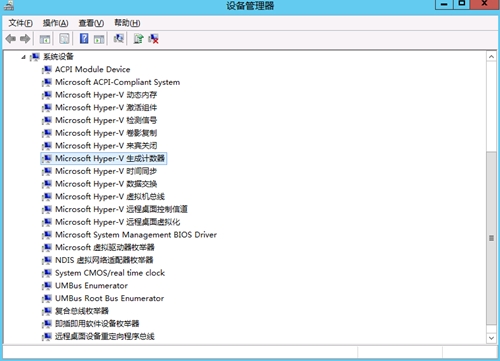The height and width of the screenshot is (361, 500).
Task: Collapse the 系统设备 tree node
Action: pos(23,57)
